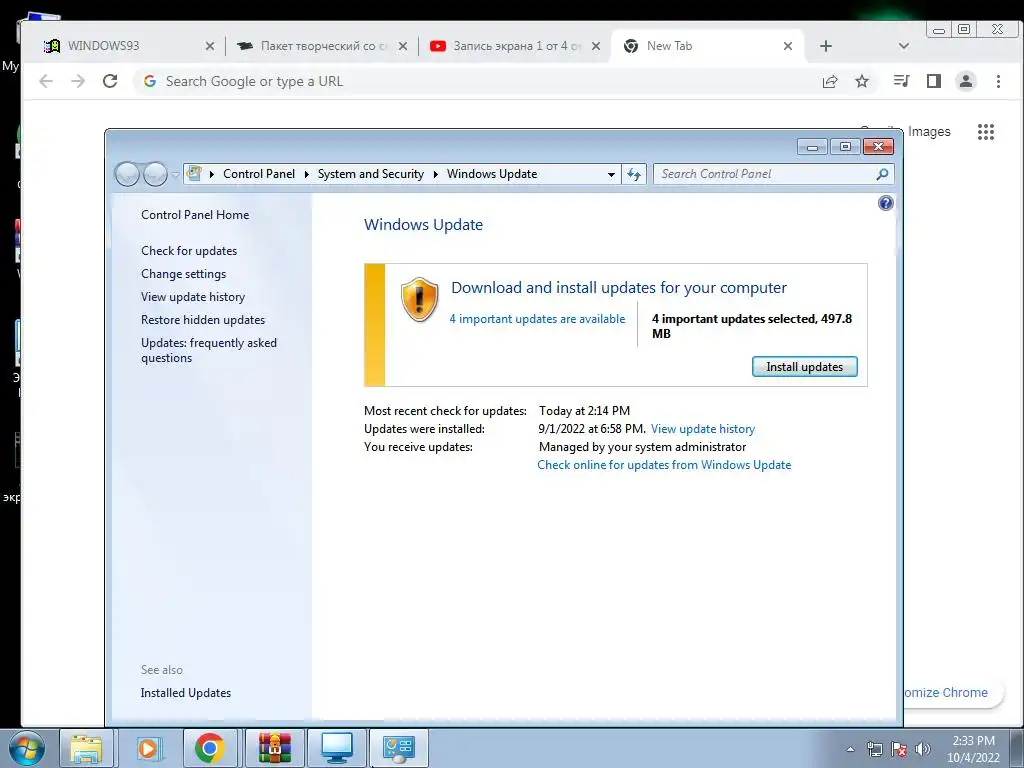
Task: Click Chrome reload button
Action: point(110,81)
